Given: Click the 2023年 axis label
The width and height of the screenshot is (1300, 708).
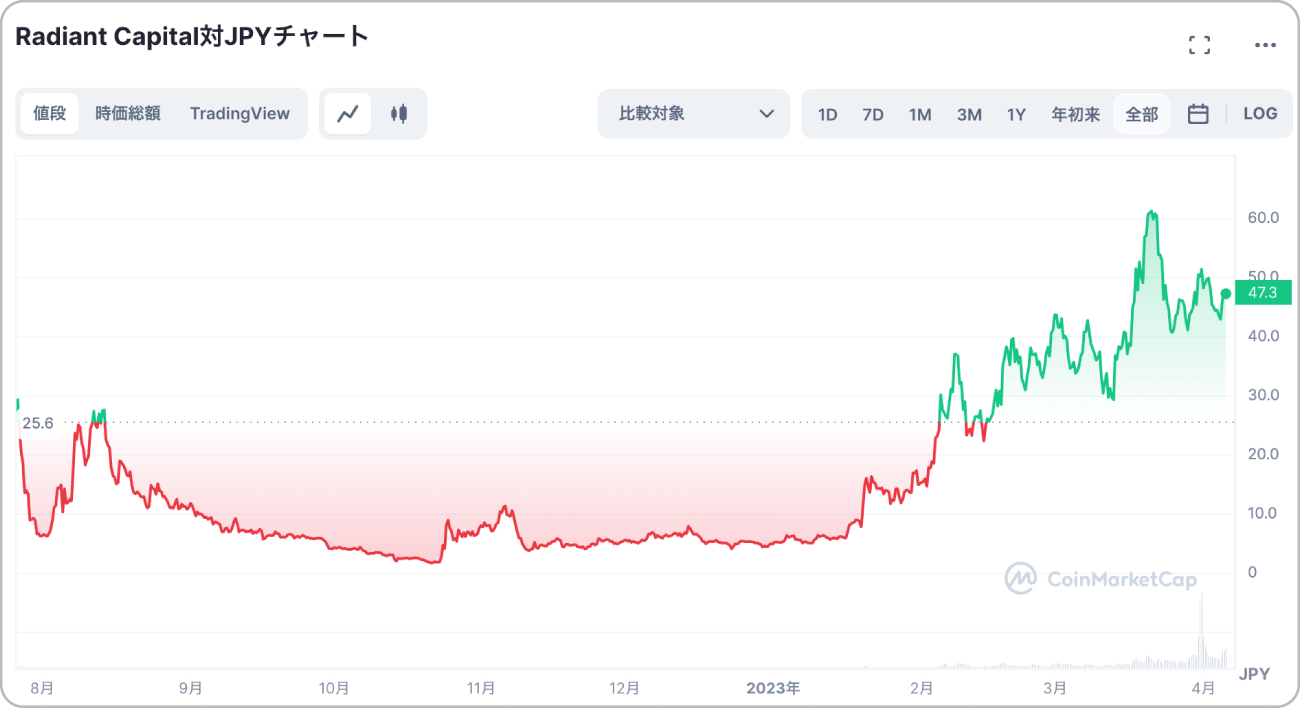Looking at the screenshot, I should (774, 688).
